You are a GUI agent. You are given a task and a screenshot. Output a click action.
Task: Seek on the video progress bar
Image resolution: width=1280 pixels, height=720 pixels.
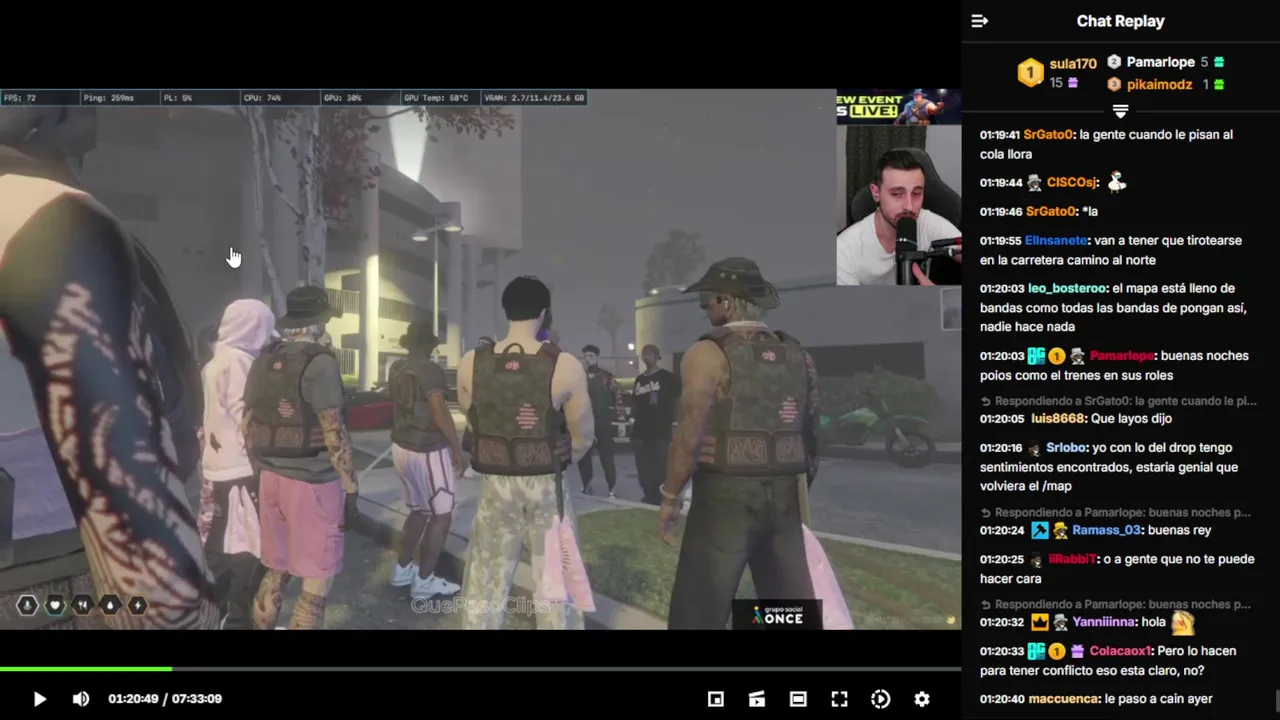(480, 668)
